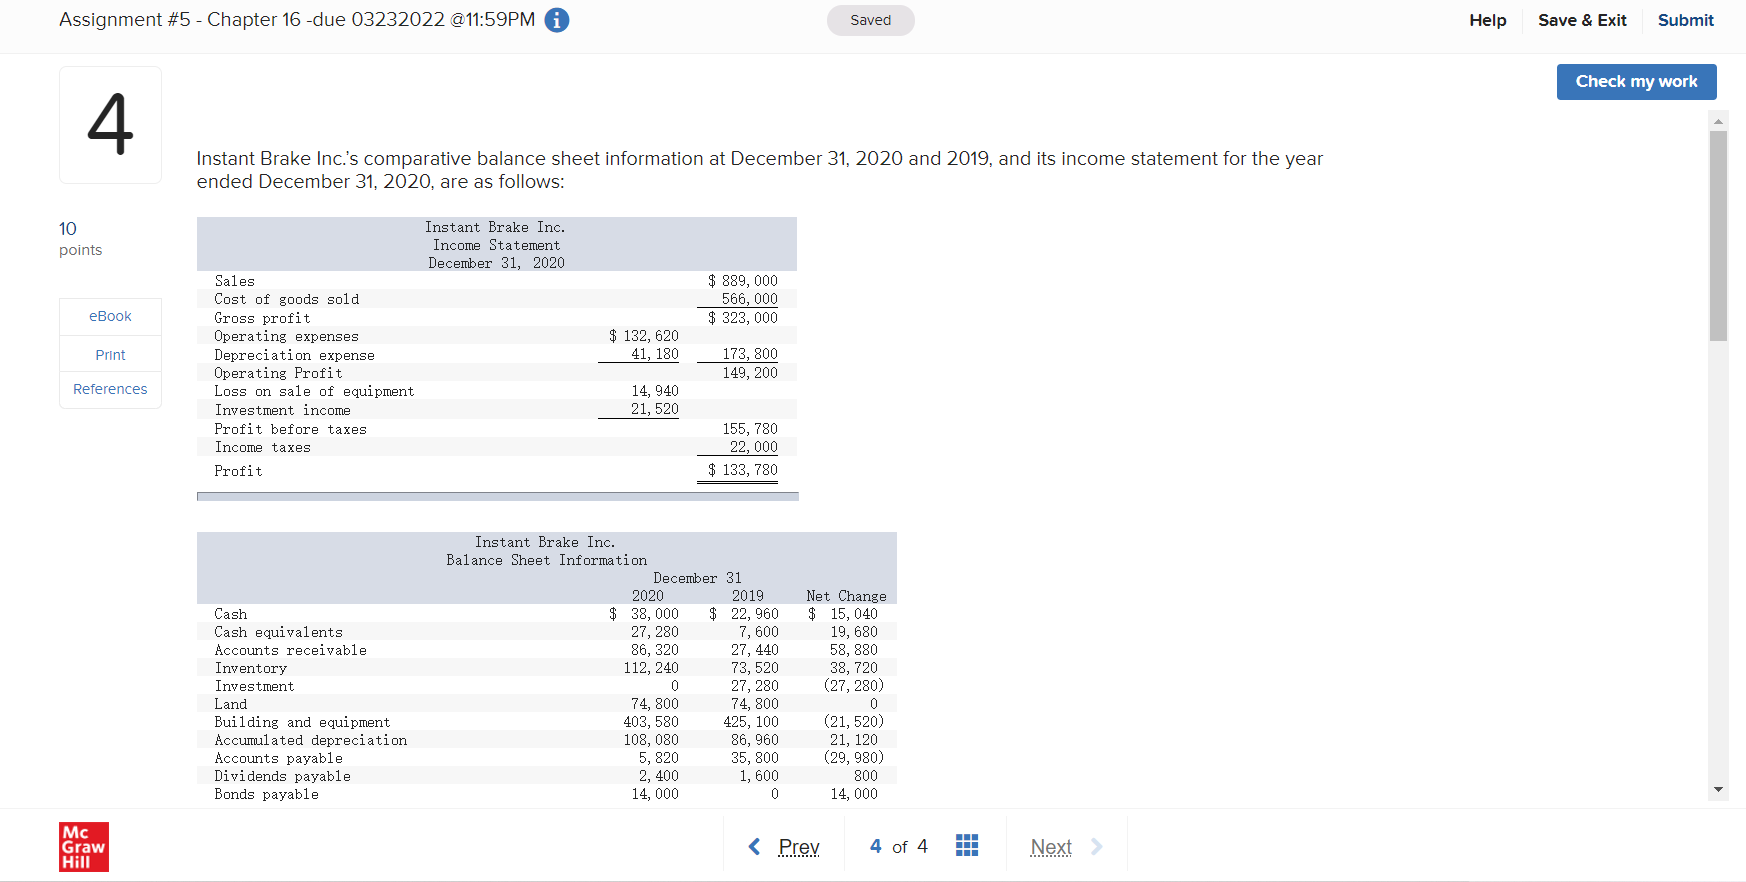Click the '10 points' label

(x=80, y=239)
